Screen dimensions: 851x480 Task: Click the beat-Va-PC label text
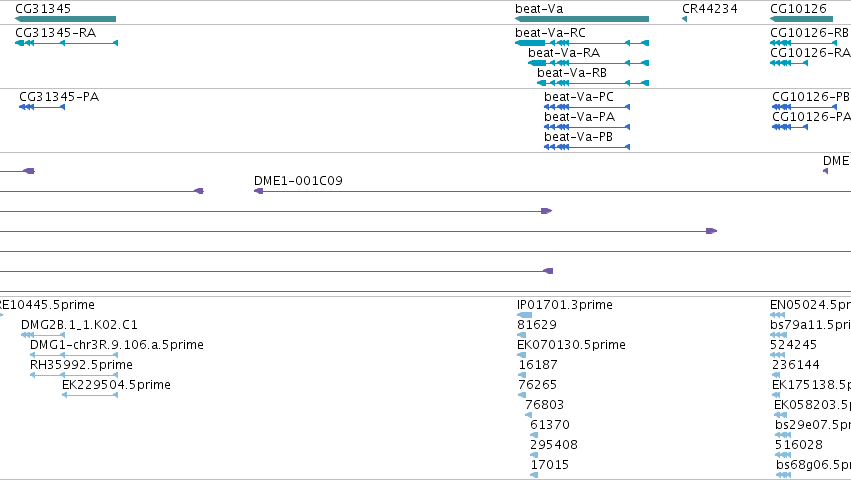tap(579, 97)
